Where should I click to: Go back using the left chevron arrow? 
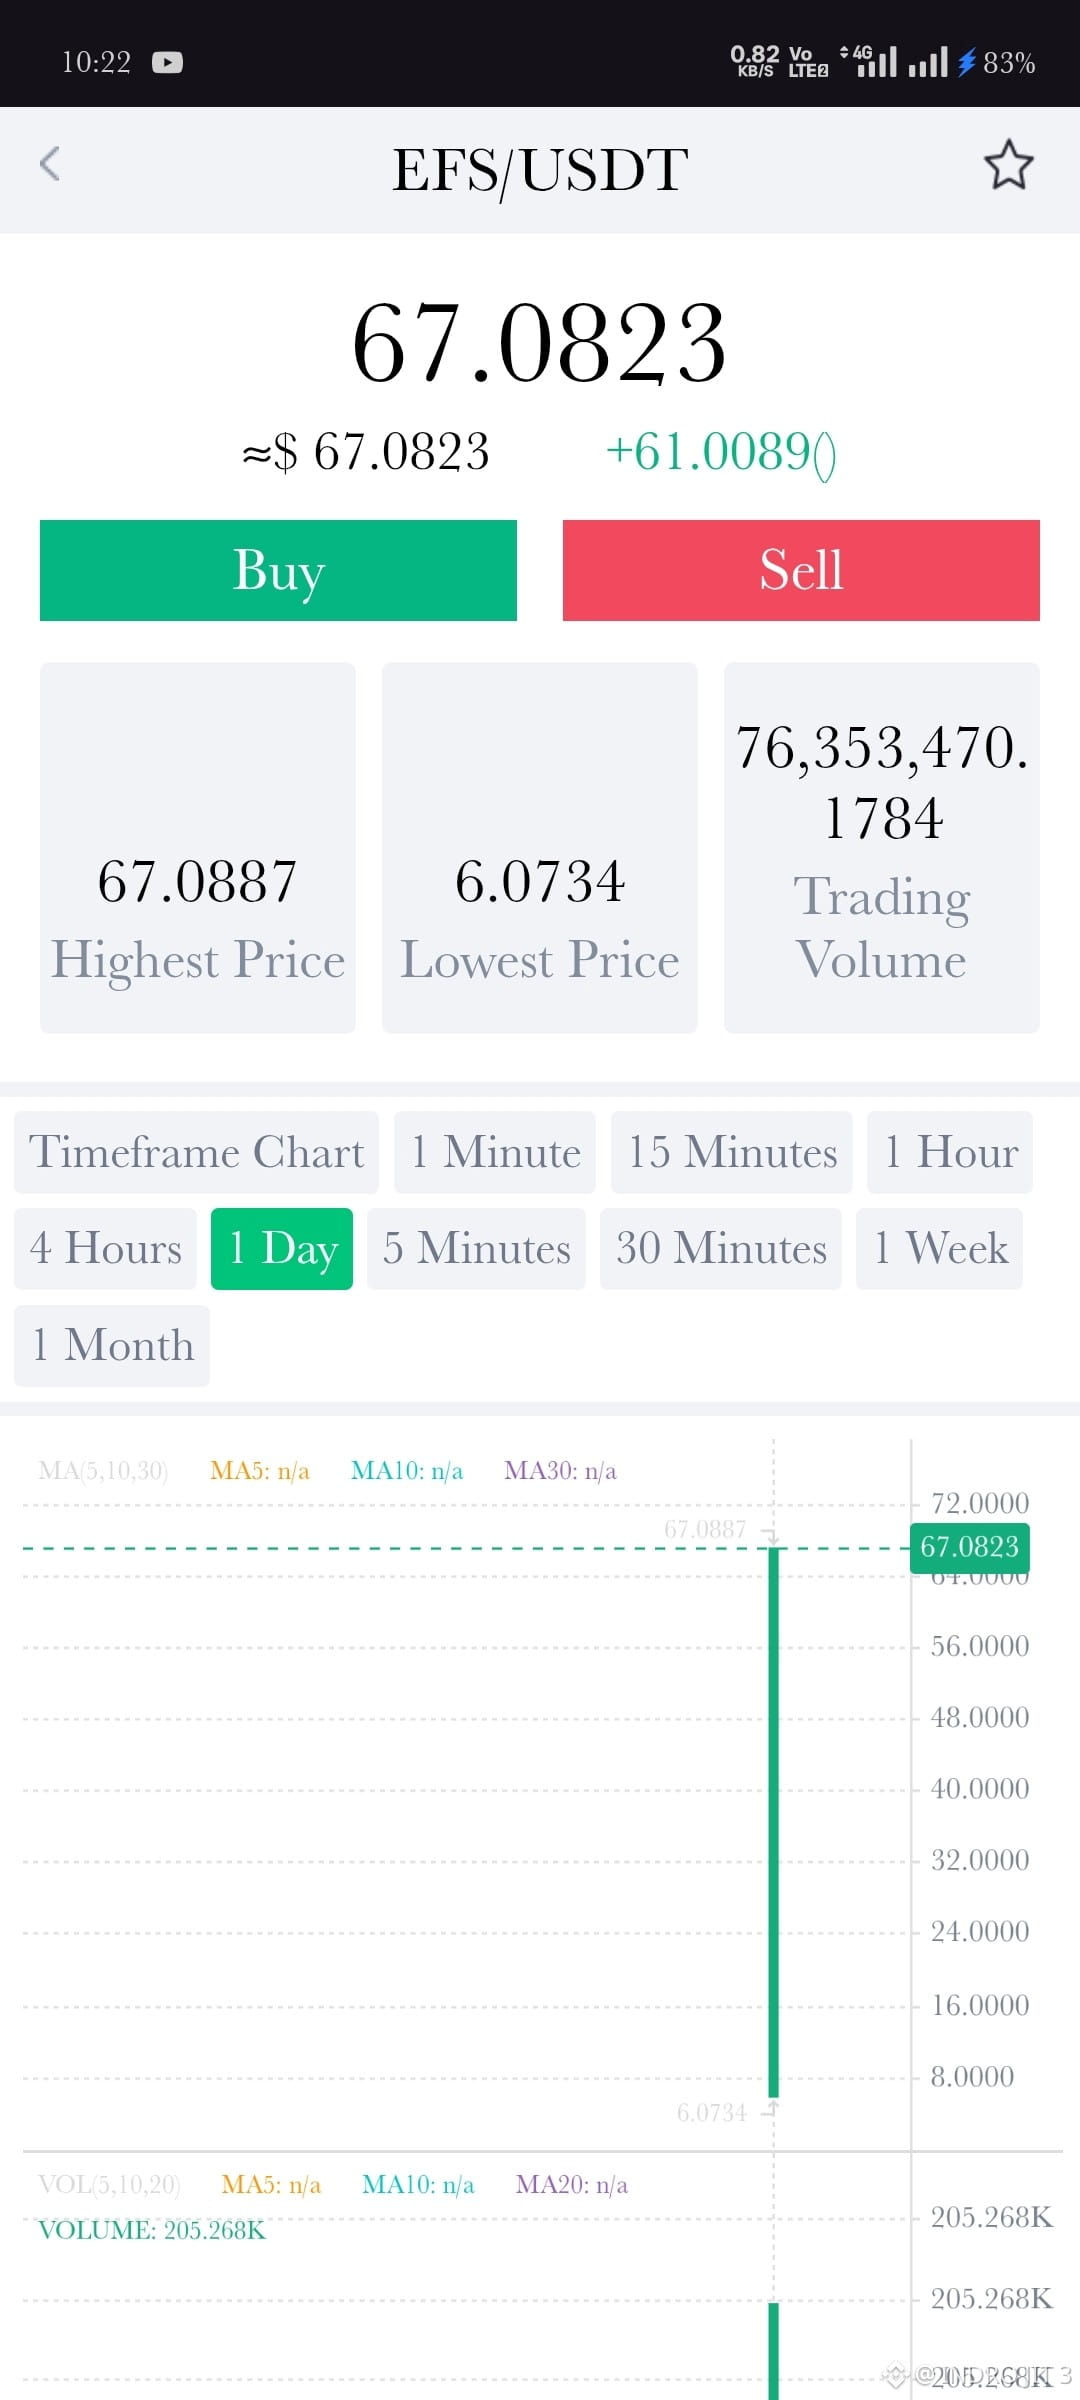coord(50,164)
